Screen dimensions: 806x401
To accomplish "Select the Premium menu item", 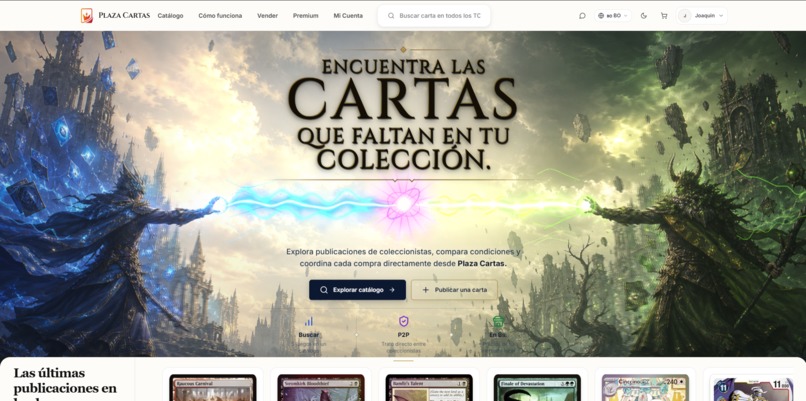I will [305, 16].
